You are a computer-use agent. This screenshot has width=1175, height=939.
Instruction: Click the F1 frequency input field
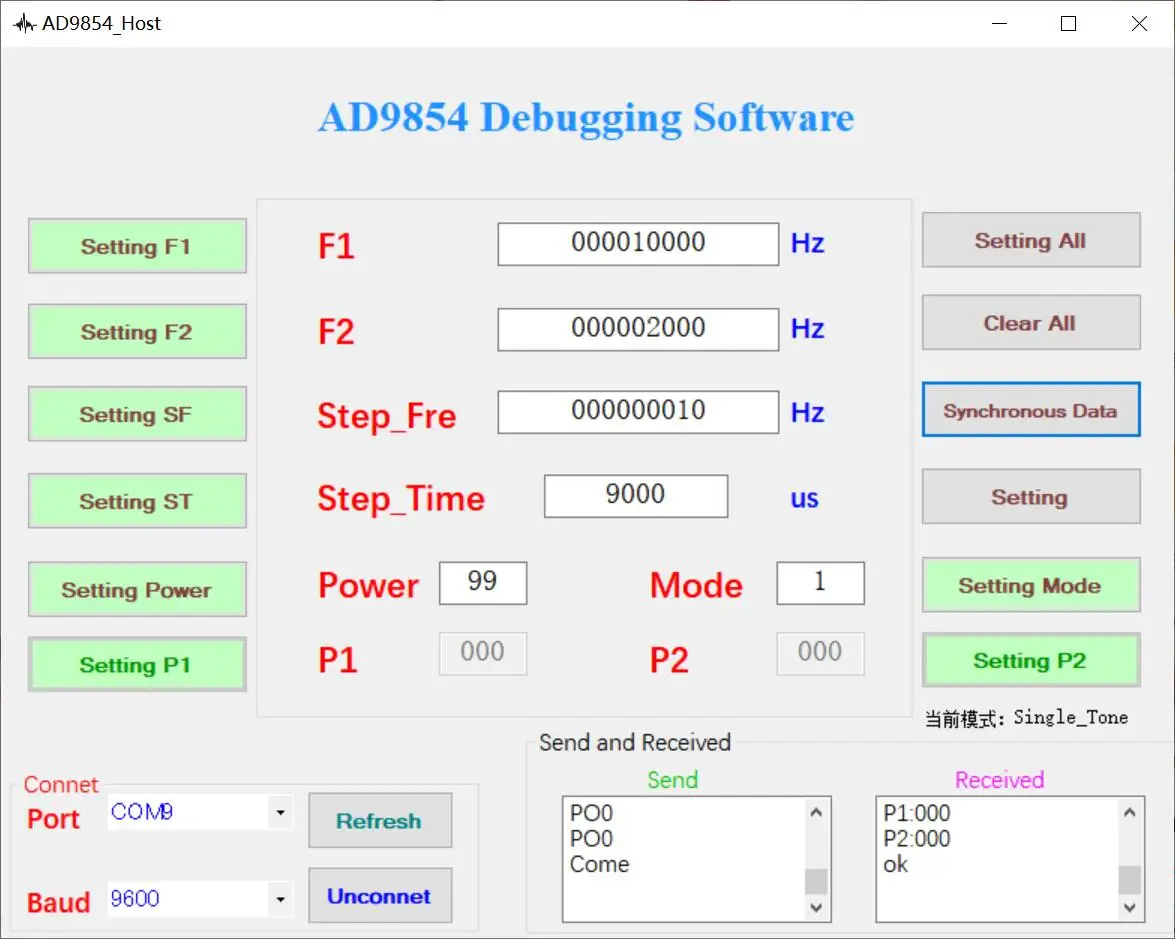(638, 244)
